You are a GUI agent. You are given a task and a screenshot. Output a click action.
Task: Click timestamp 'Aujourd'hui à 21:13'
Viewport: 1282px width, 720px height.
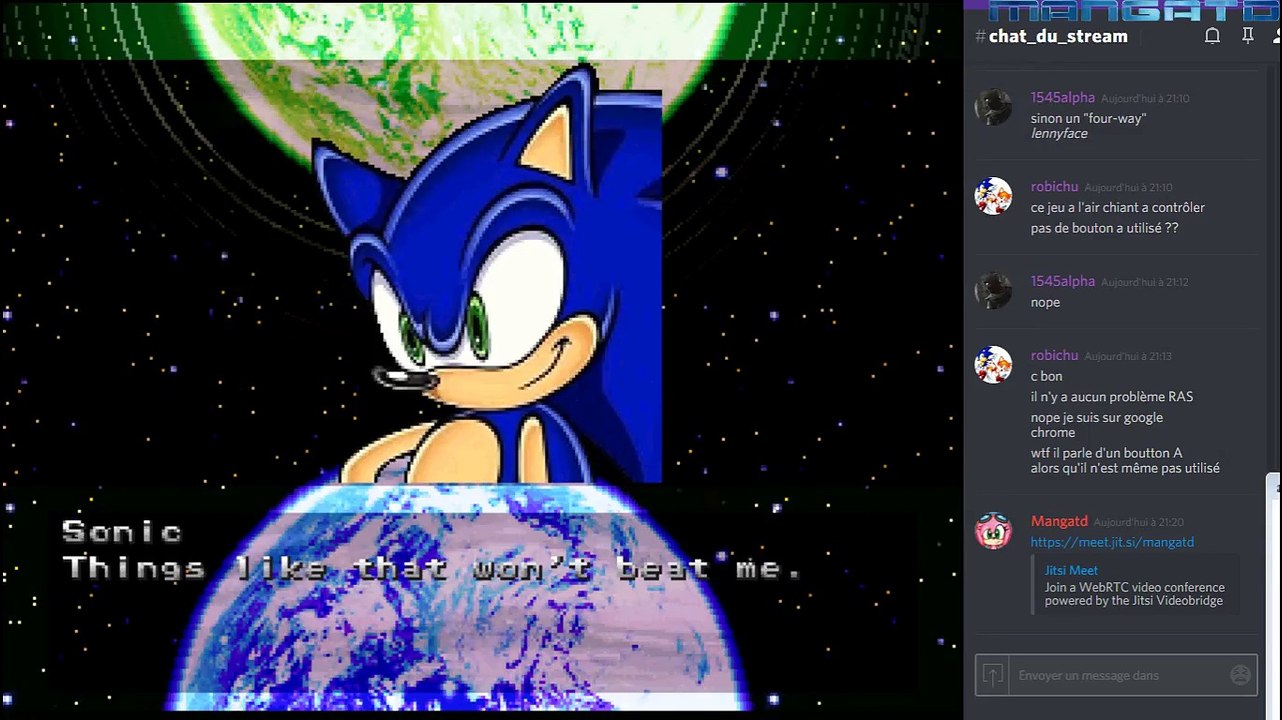coord(1128,357)
